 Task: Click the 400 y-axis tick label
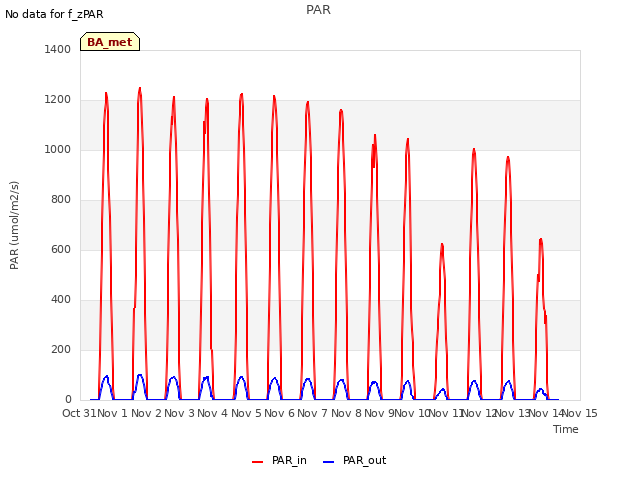click(61, 300)
